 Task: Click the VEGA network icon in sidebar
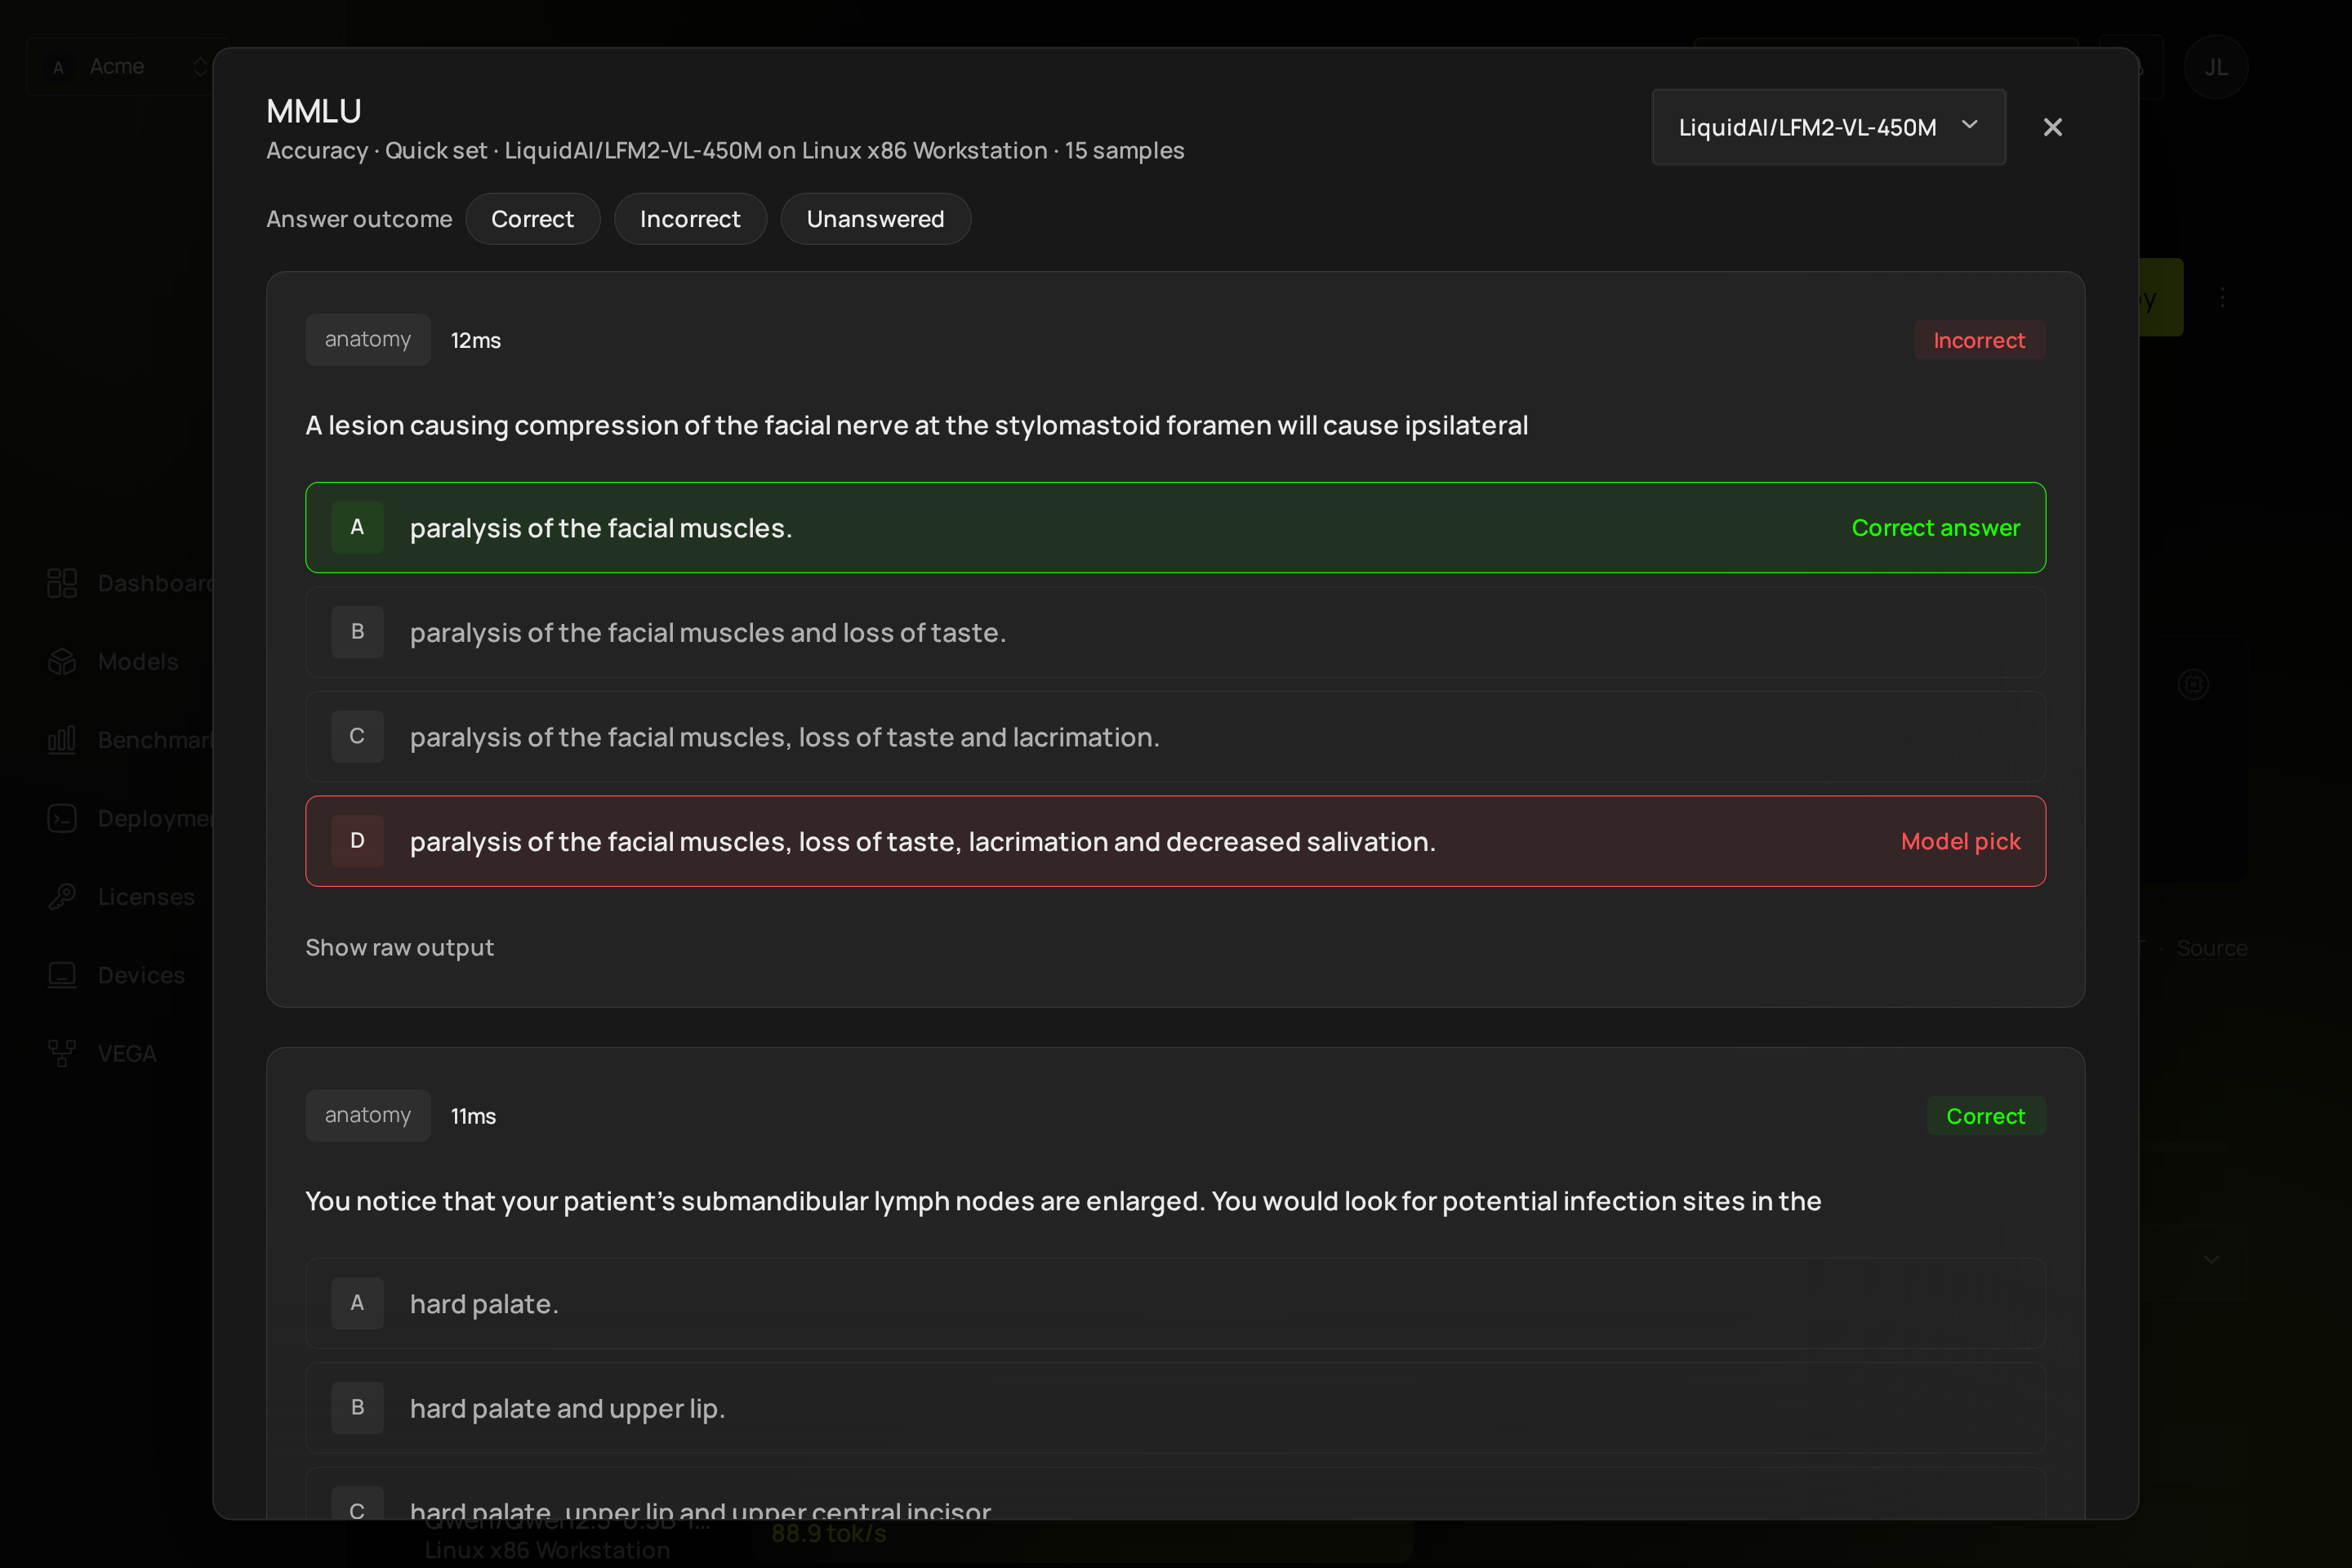click(62, 1053)
